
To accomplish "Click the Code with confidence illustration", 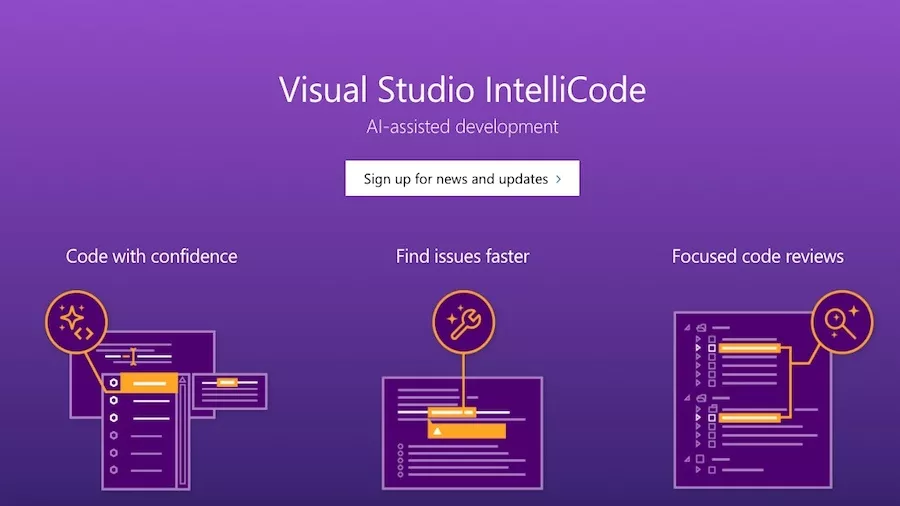I will (x=156, y=390).
